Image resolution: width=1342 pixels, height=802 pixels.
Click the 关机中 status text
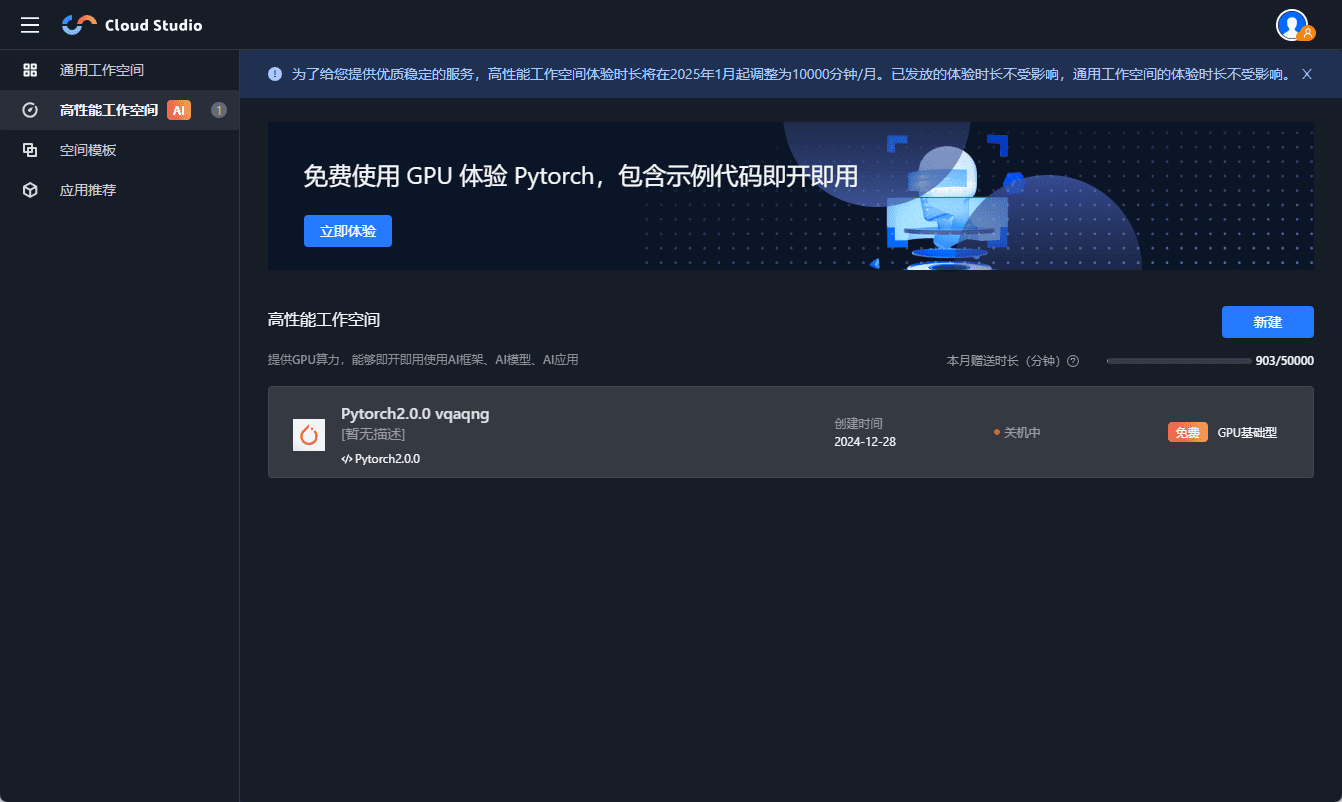tap(1022, 432)
